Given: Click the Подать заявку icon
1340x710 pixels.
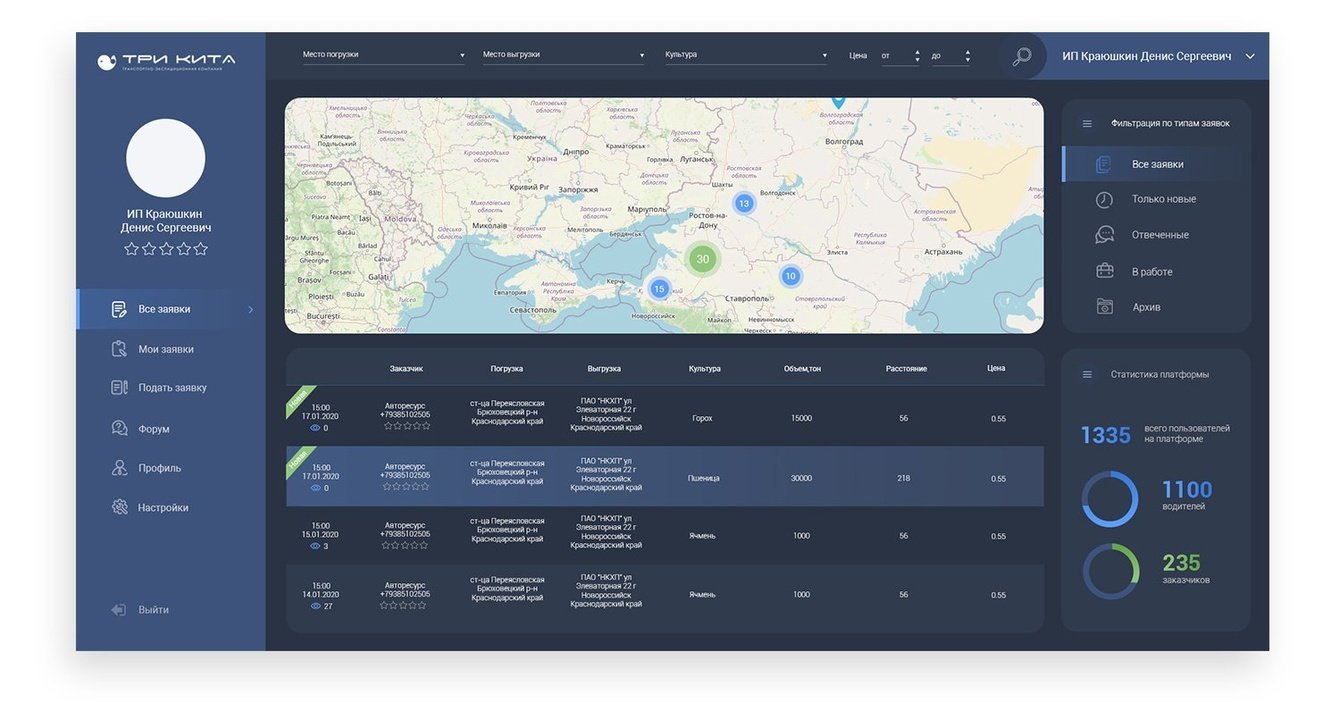Looking at the screenshot, I should click(x=120, y=387).
